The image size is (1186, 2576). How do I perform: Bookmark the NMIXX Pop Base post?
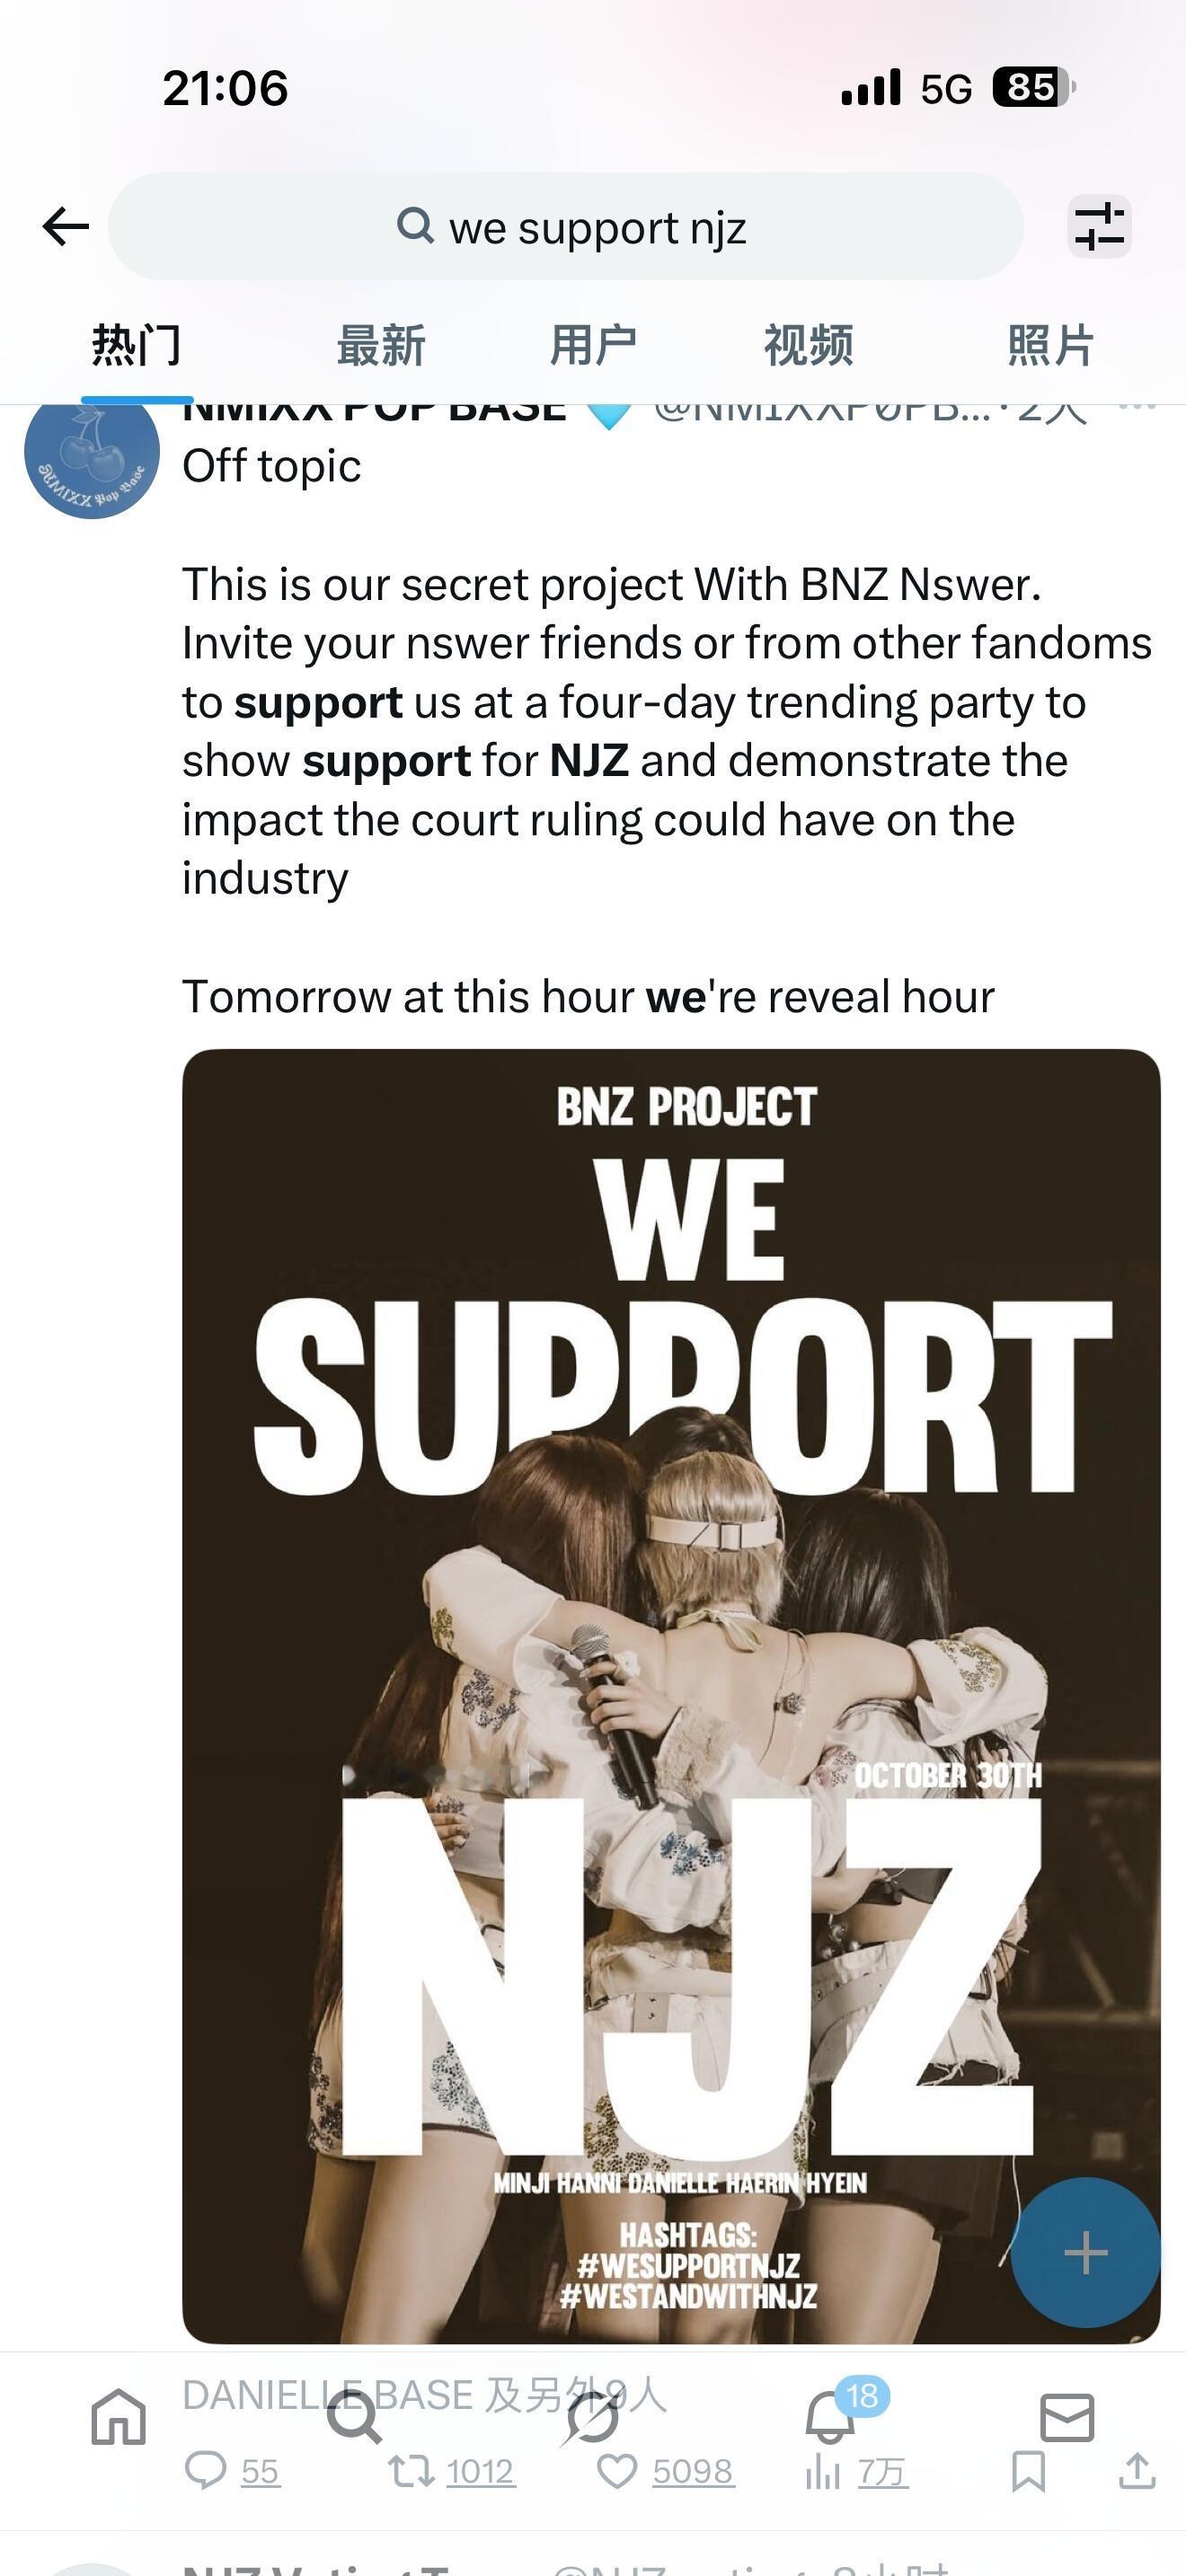pyautogui.click(x=1028, y=2472)
